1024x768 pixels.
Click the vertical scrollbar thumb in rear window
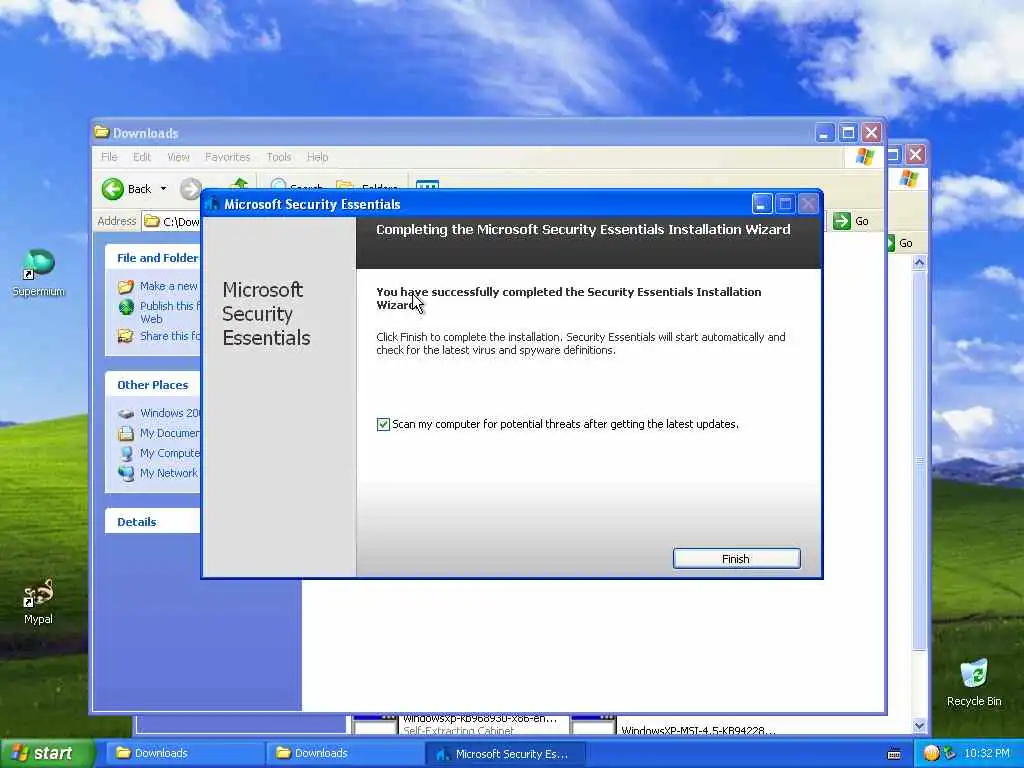919,460
